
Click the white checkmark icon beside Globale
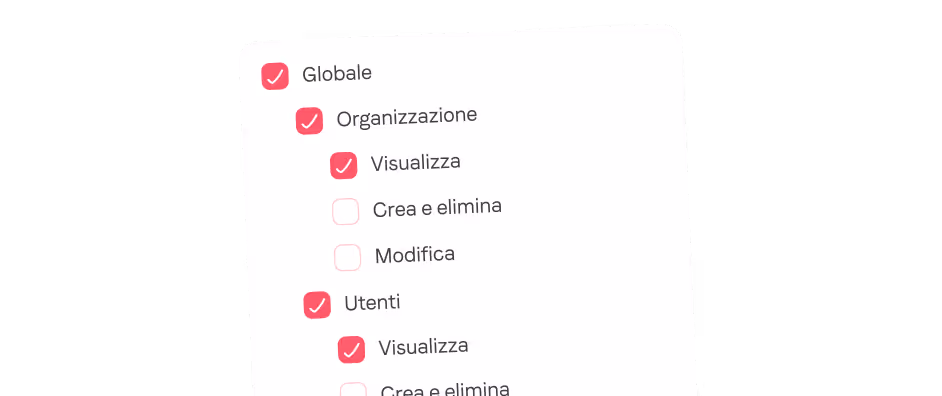coord(275,76)
